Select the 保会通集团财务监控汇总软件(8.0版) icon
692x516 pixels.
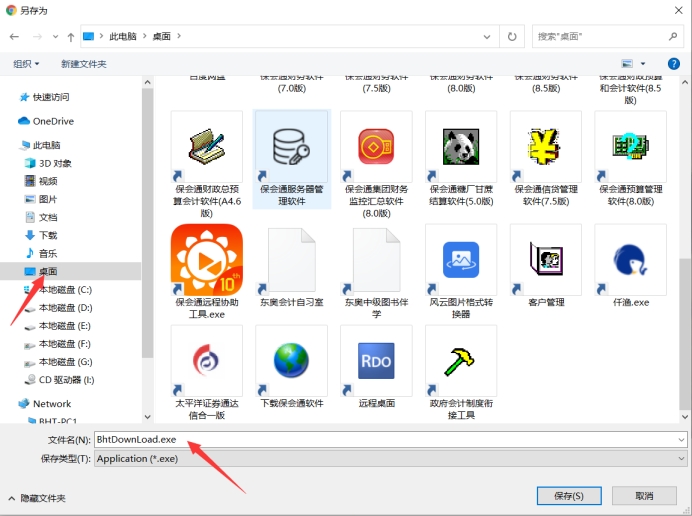point(376,147)
